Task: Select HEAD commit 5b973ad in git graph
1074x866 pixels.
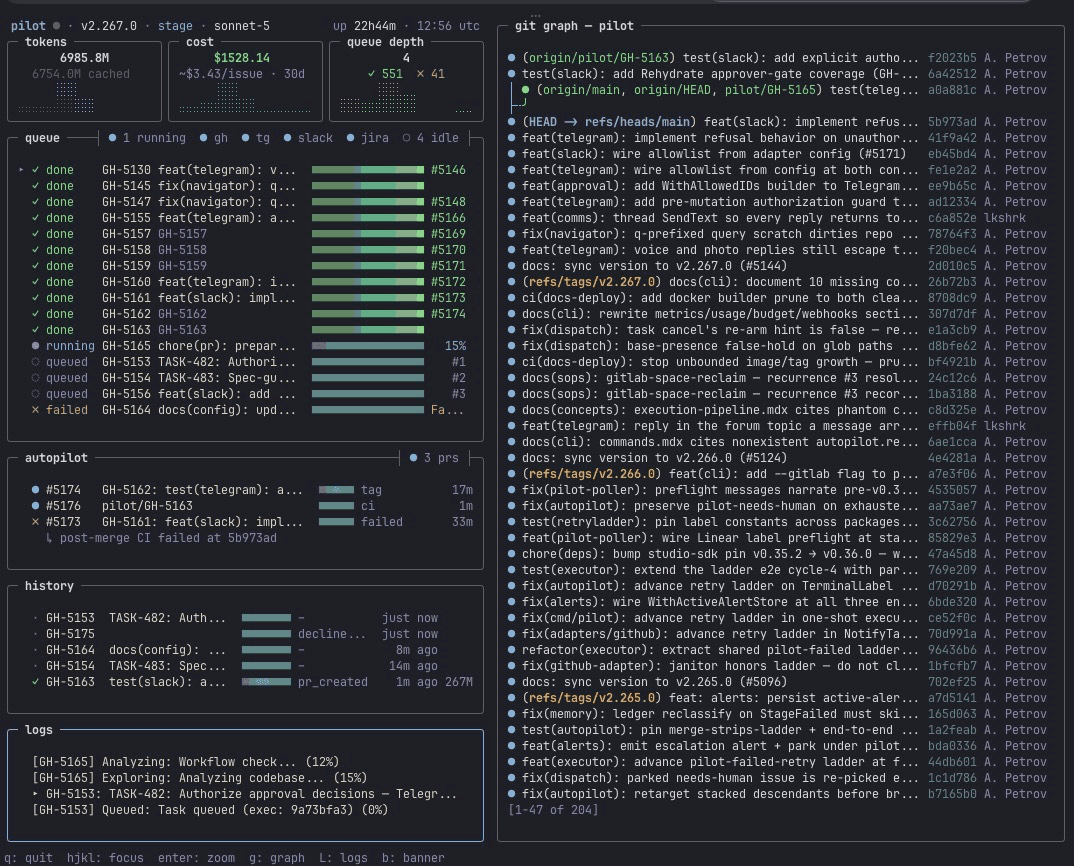Action: coord(777,122)
